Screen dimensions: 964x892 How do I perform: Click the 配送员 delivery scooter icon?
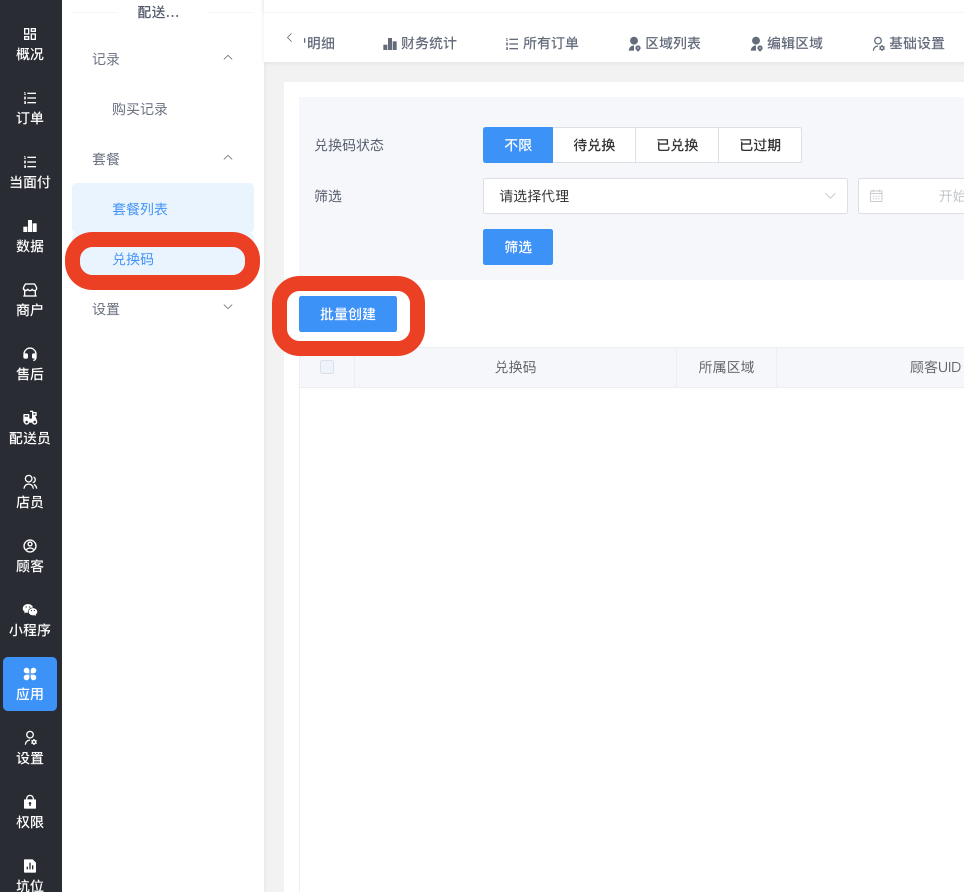click(30, 418)
